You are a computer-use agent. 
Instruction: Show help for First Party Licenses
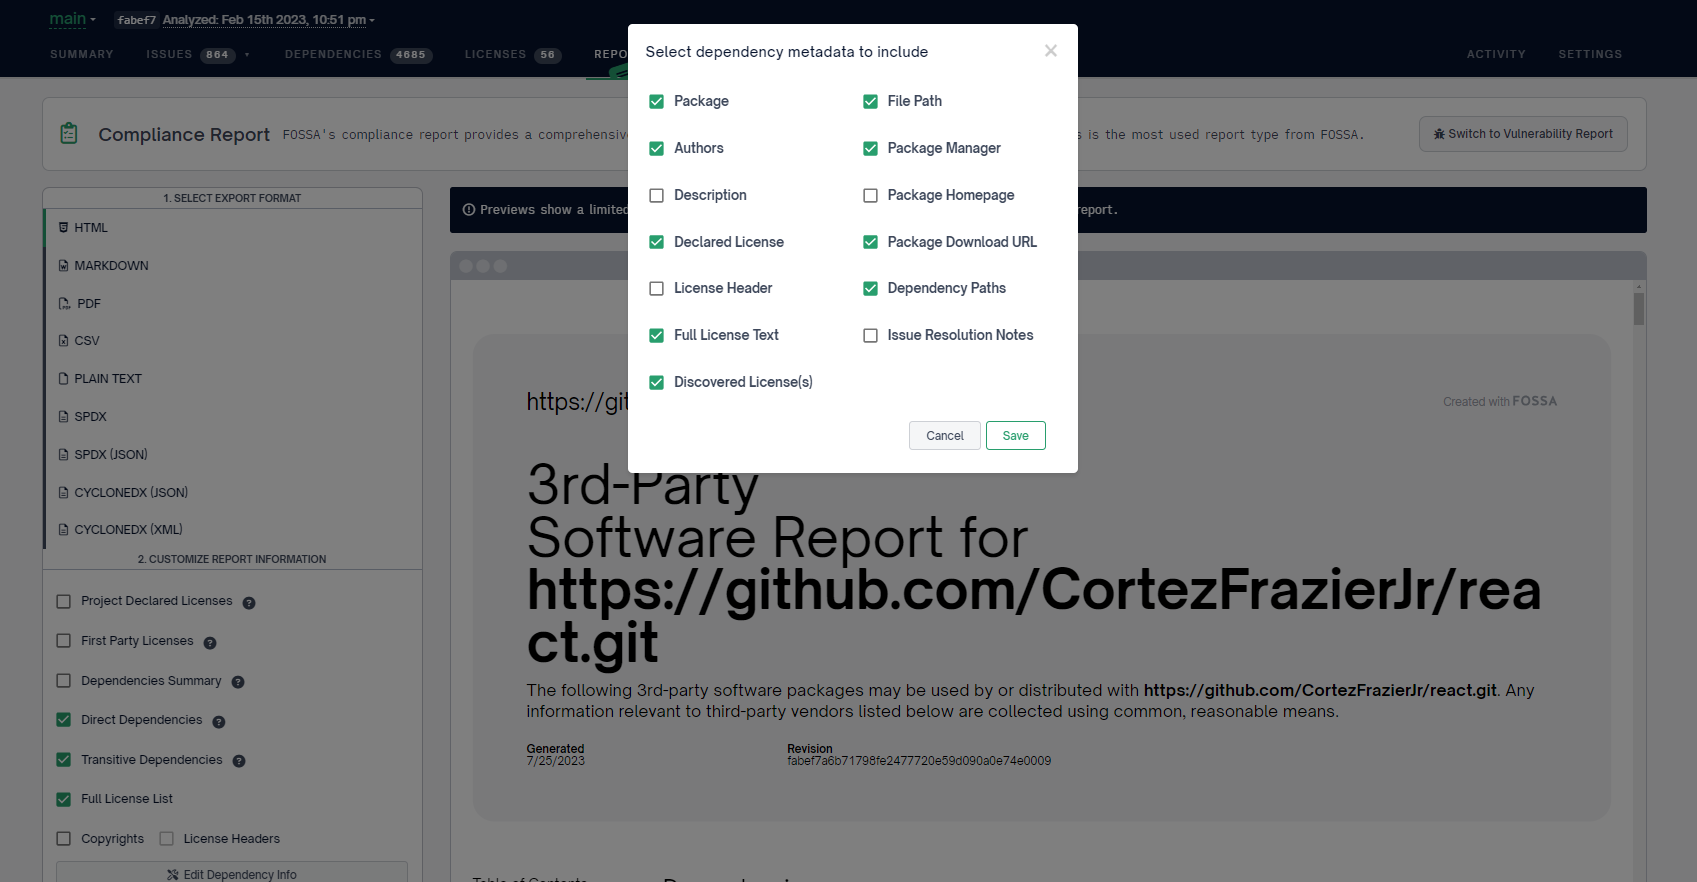210,643
